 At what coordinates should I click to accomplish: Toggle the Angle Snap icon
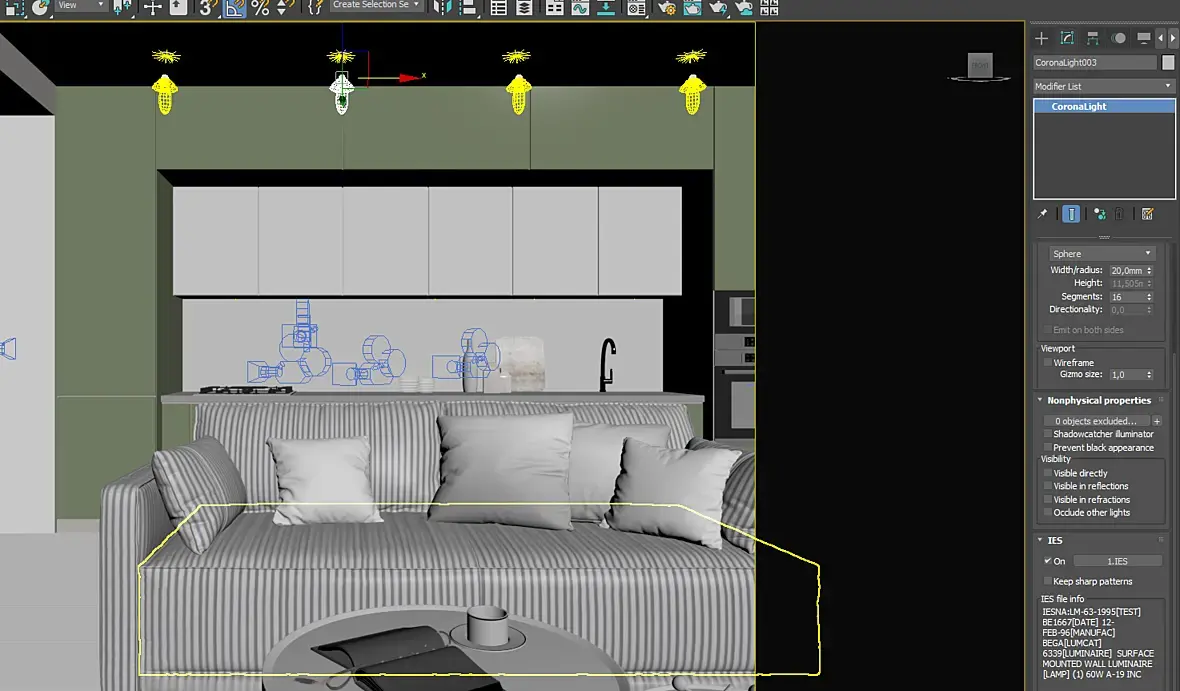[x=235, y=8]
